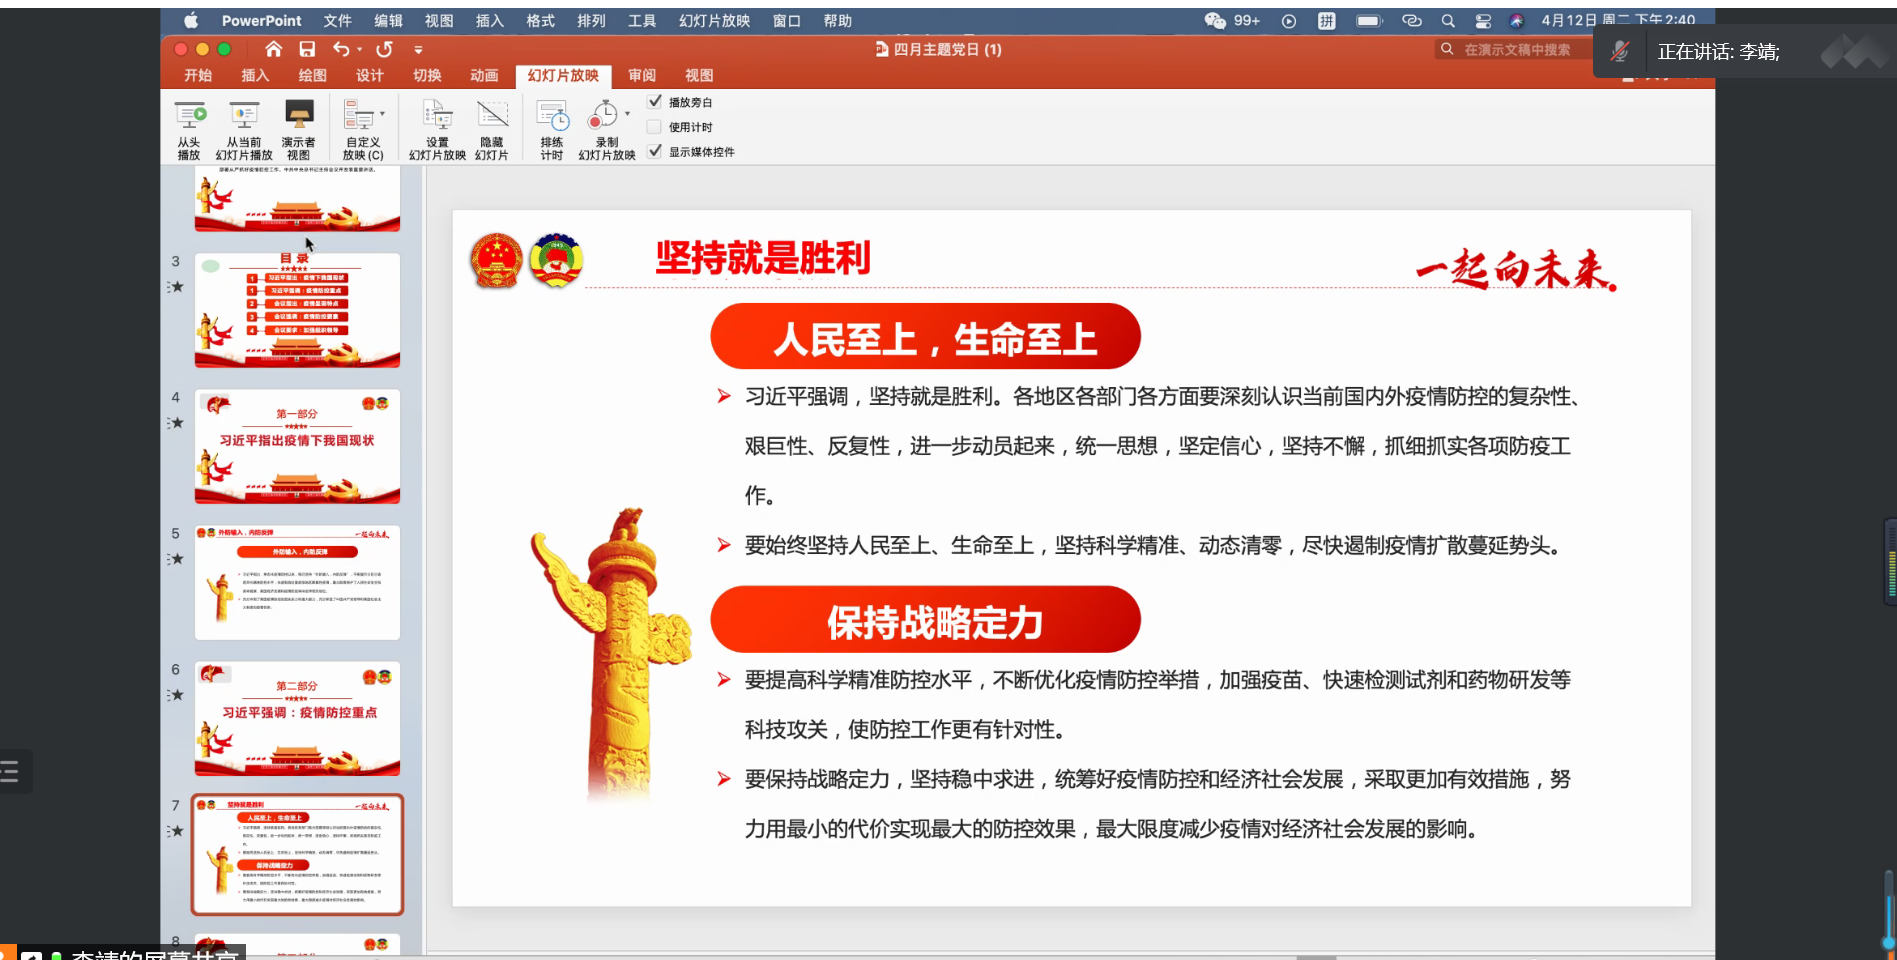Click the 设计 (Design) ribbon tab
This screenshot has width=1897, height=960.
369,76
